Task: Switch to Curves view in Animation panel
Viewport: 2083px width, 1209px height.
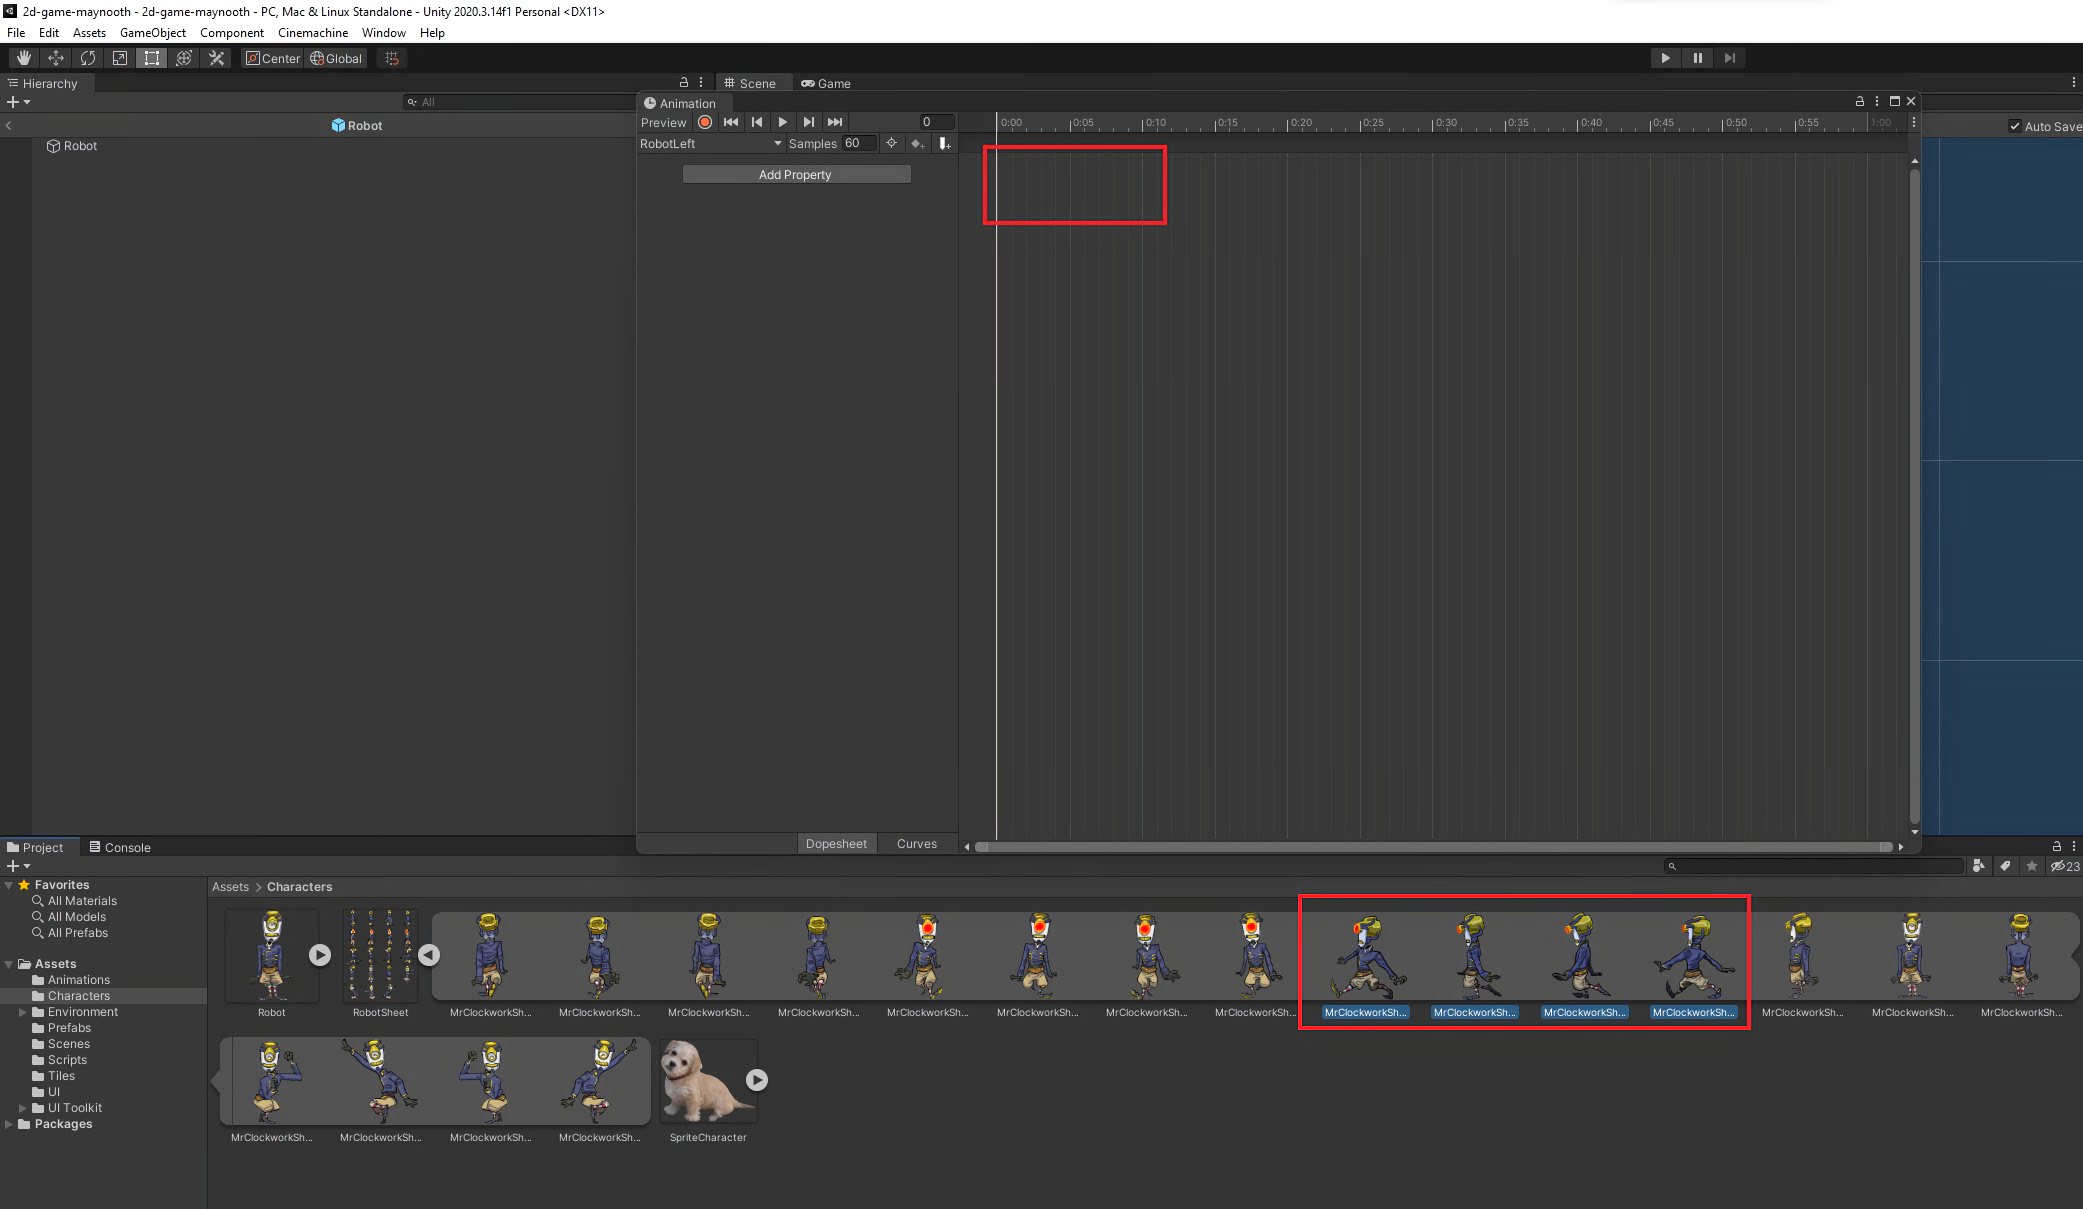Action: coord(916,843)
